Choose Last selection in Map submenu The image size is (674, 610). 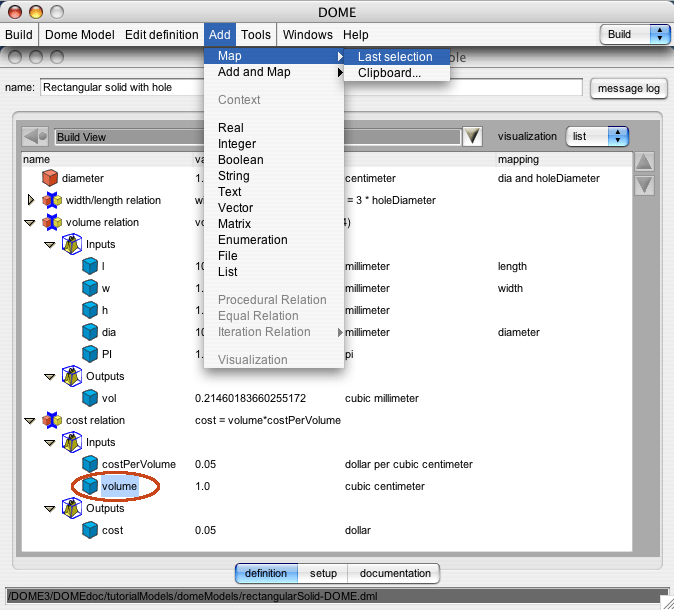(397, 57)
